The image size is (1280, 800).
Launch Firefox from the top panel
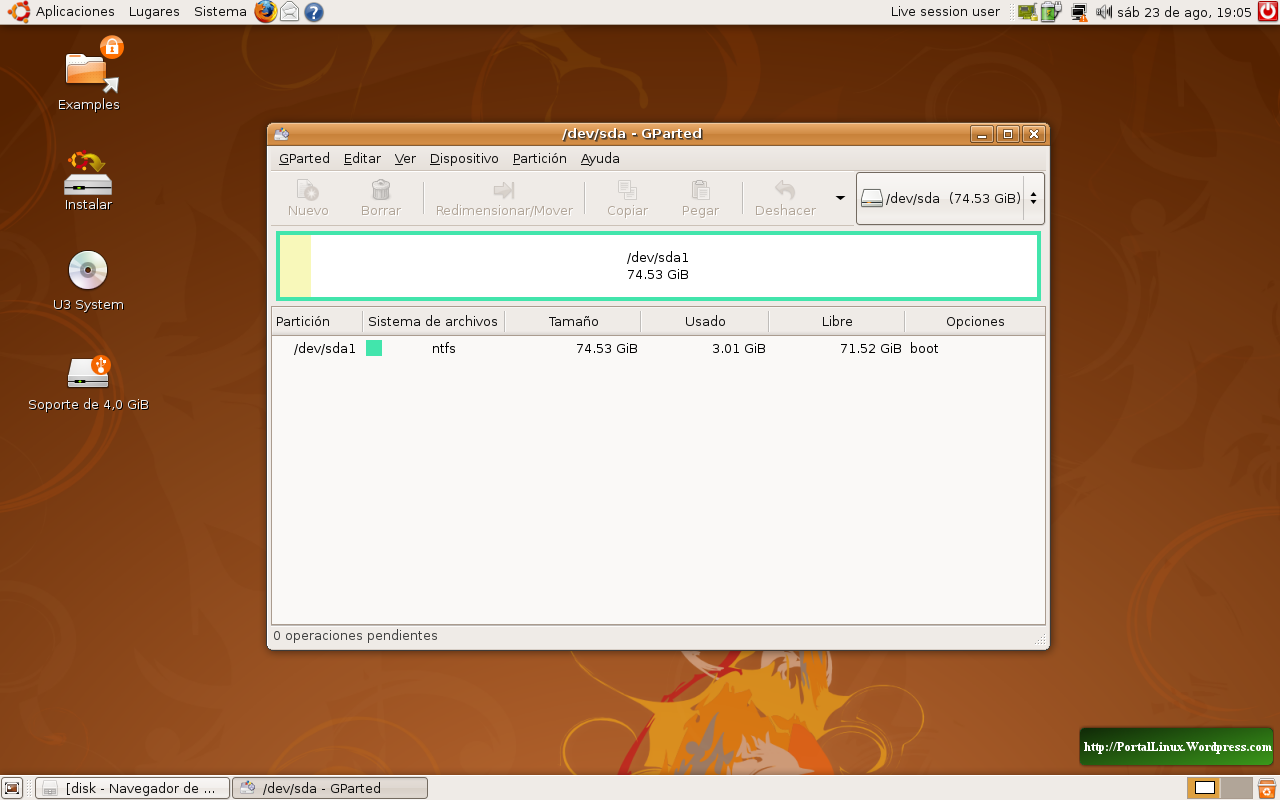coord(265,12)
